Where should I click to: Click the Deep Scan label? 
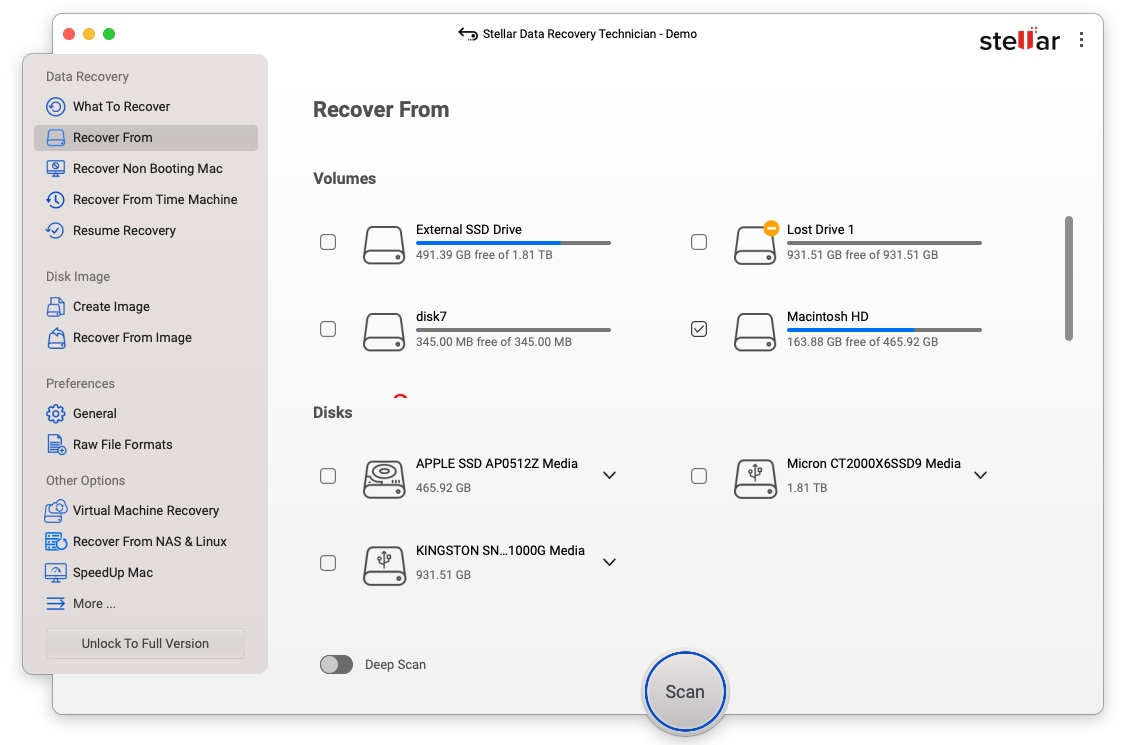(x=395, y=665)
